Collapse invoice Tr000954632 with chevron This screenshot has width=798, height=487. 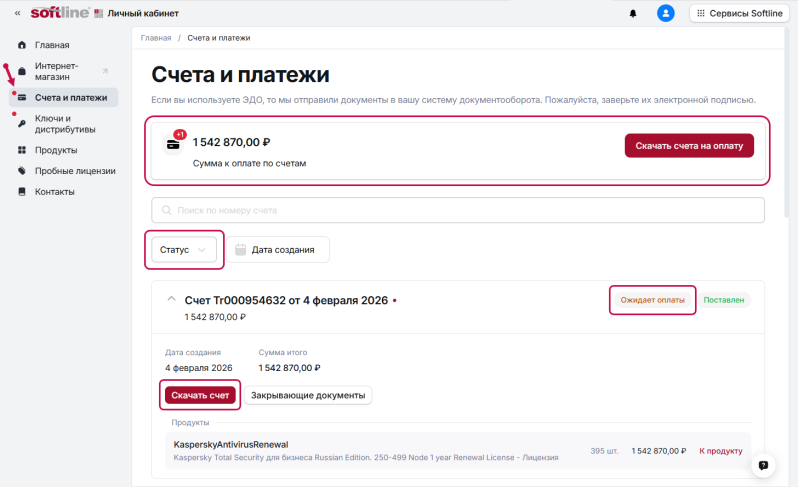point(171,299)
